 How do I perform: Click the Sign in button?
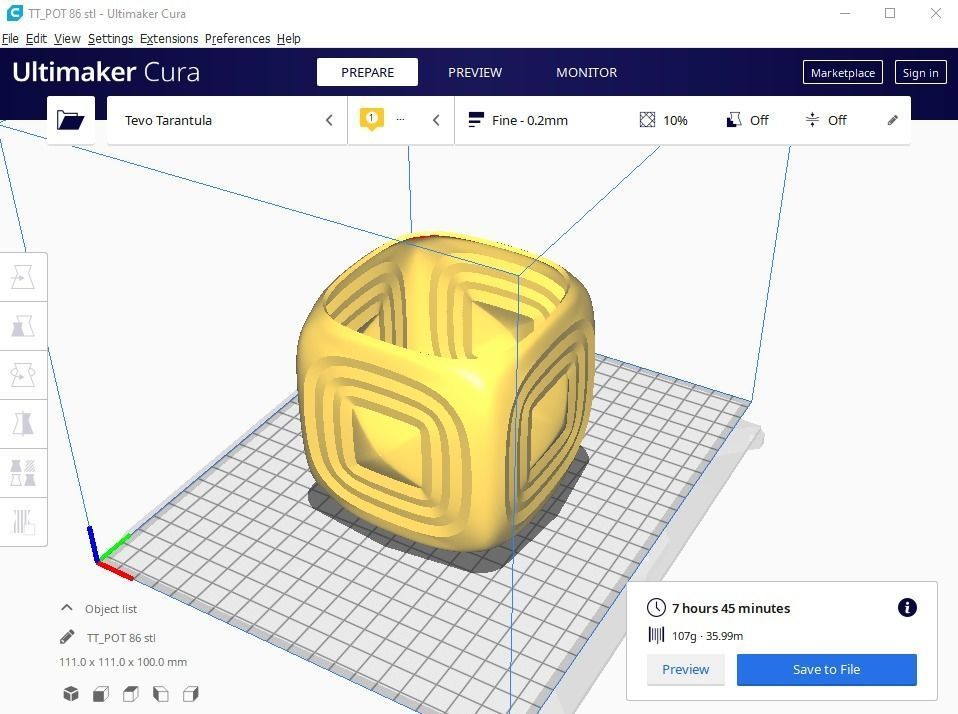click(x=920, y=73)
